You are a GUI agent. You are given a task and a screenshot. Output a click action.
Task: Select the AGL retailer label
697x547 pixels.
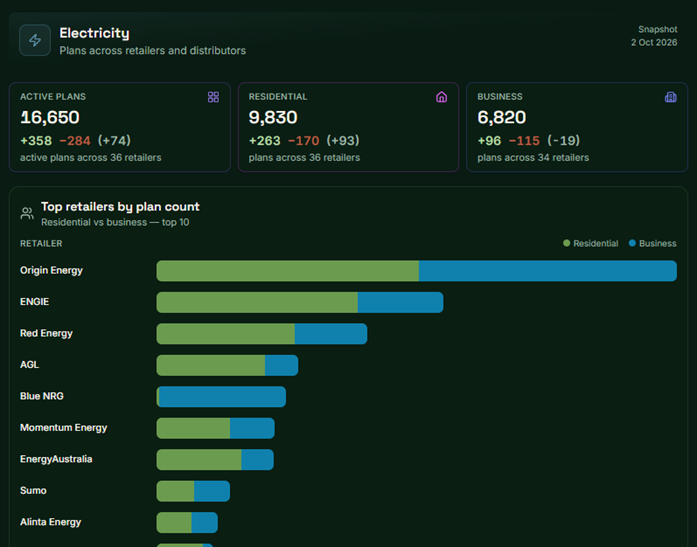29,365
